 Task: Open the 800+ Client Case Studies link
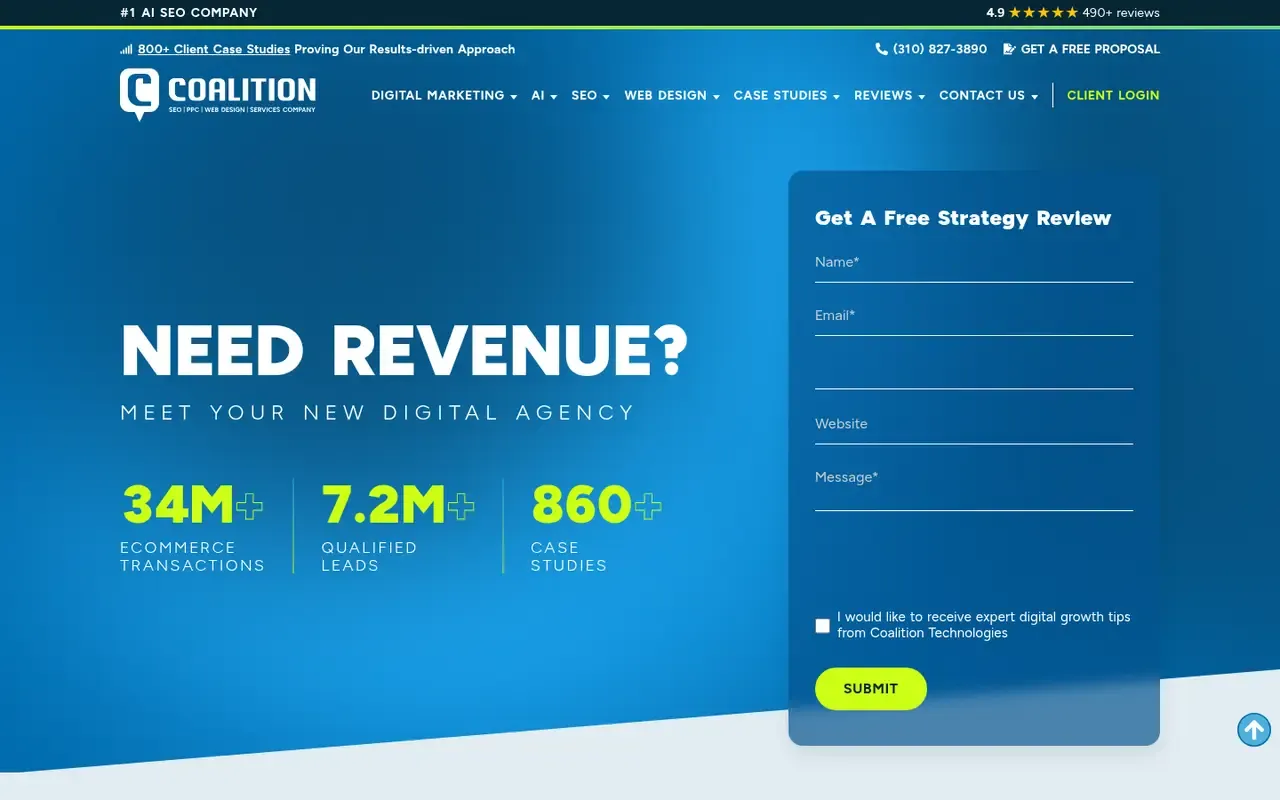pyautogui.click(x=214, y=49)
